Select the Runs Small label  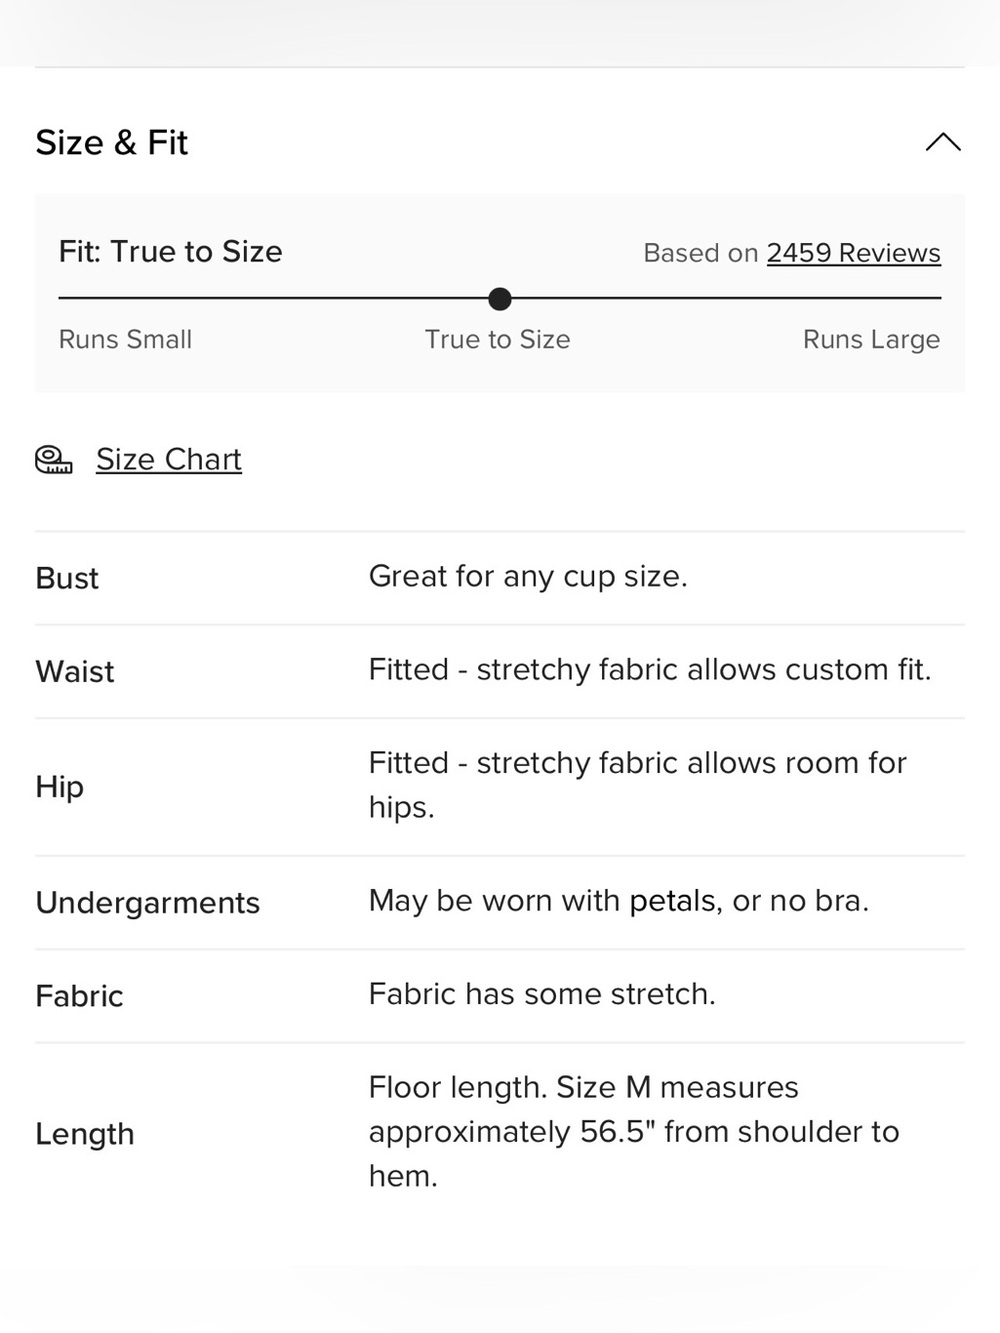(x=125, y=339)
